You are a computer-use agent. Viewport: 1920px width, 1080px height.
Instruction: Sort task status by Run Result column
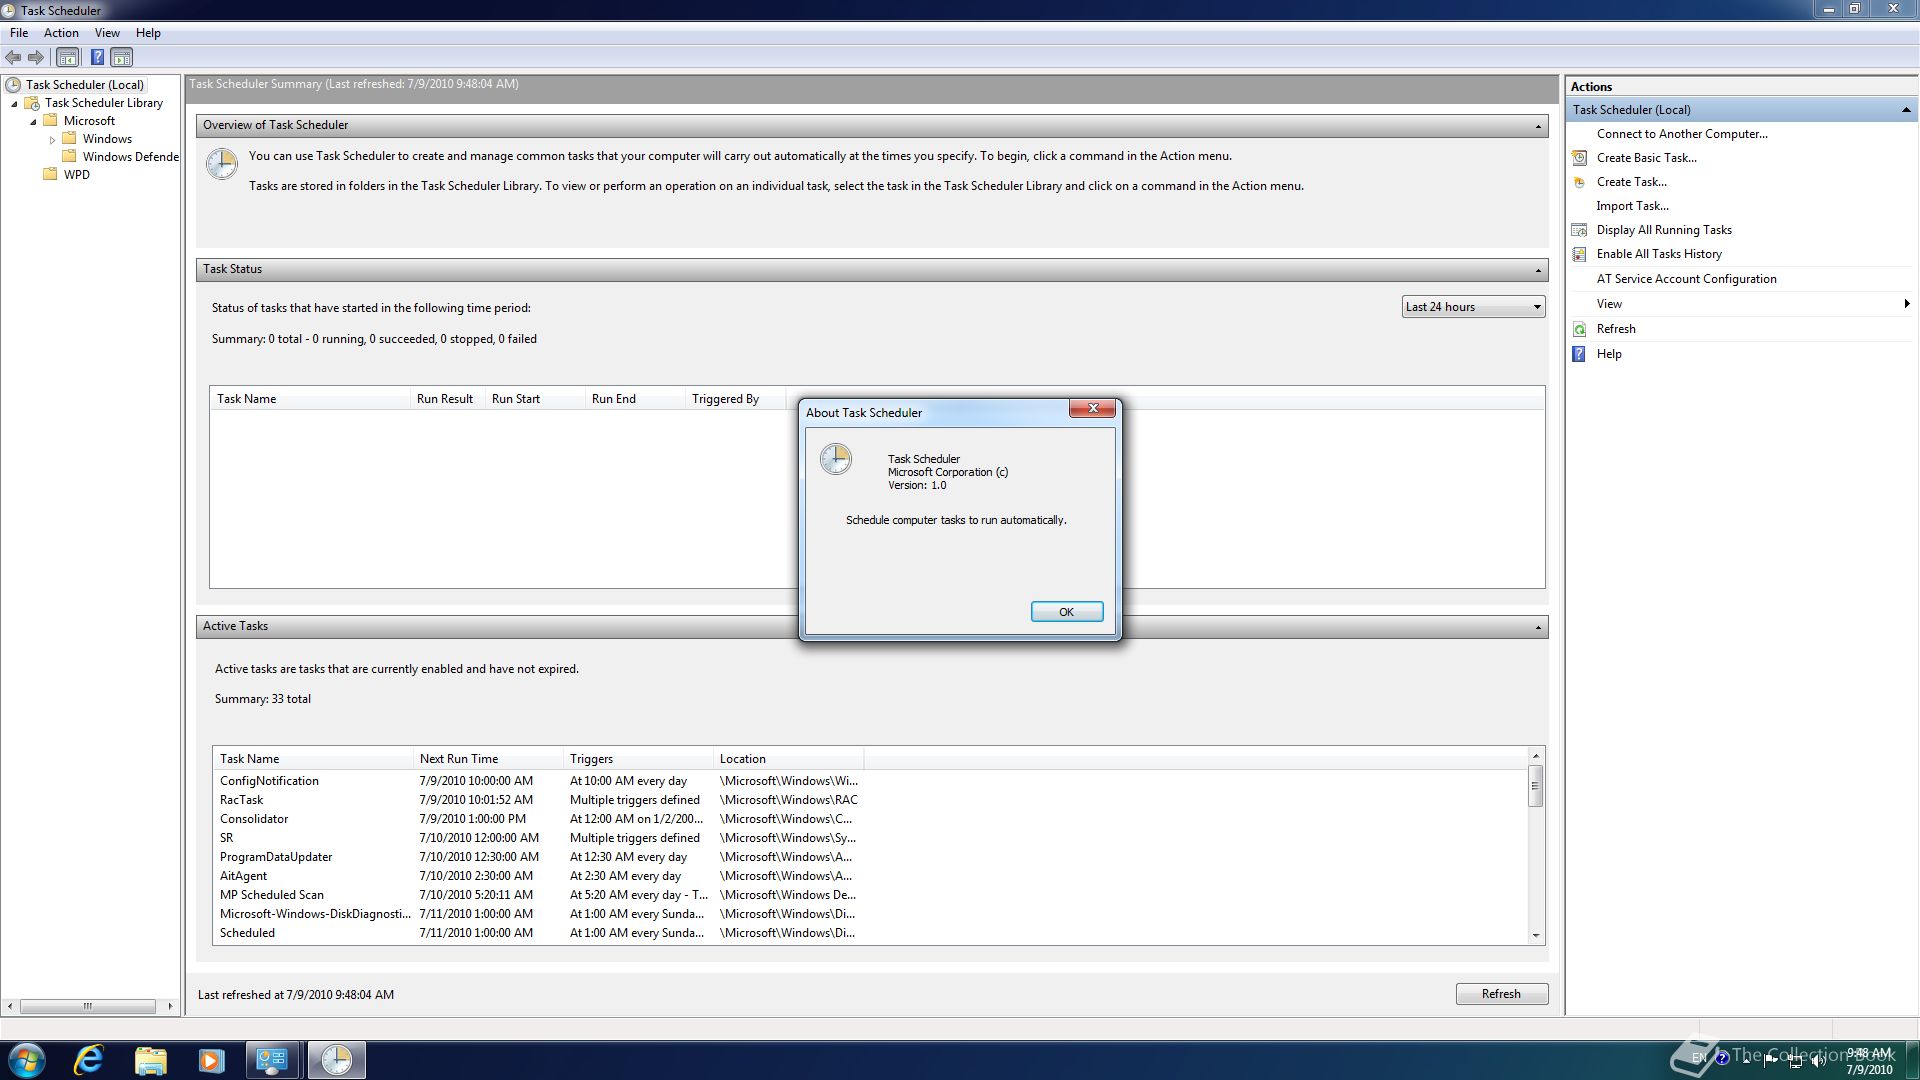pos(447,399)
